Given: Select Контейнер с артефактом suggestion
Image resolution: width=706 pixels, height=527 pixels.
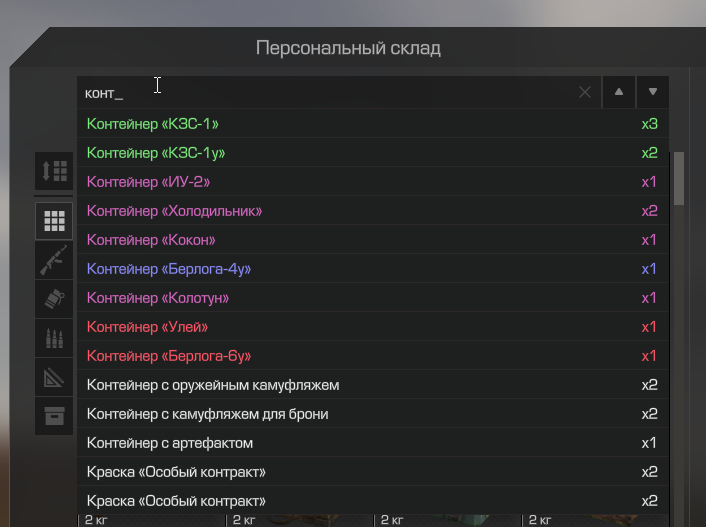Looking at the screenshot, I should click(x=373, y=443).
